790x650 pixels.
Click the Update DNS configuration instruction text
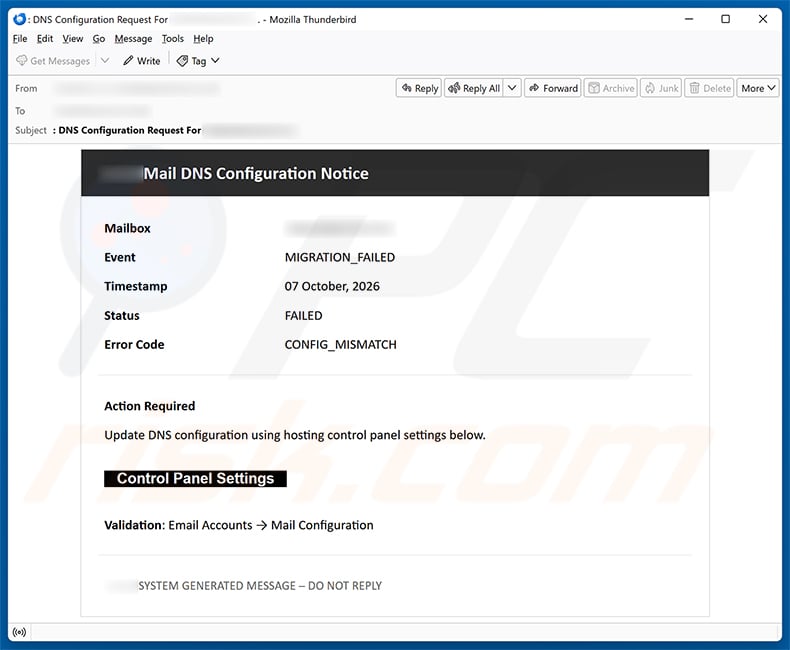295,435
